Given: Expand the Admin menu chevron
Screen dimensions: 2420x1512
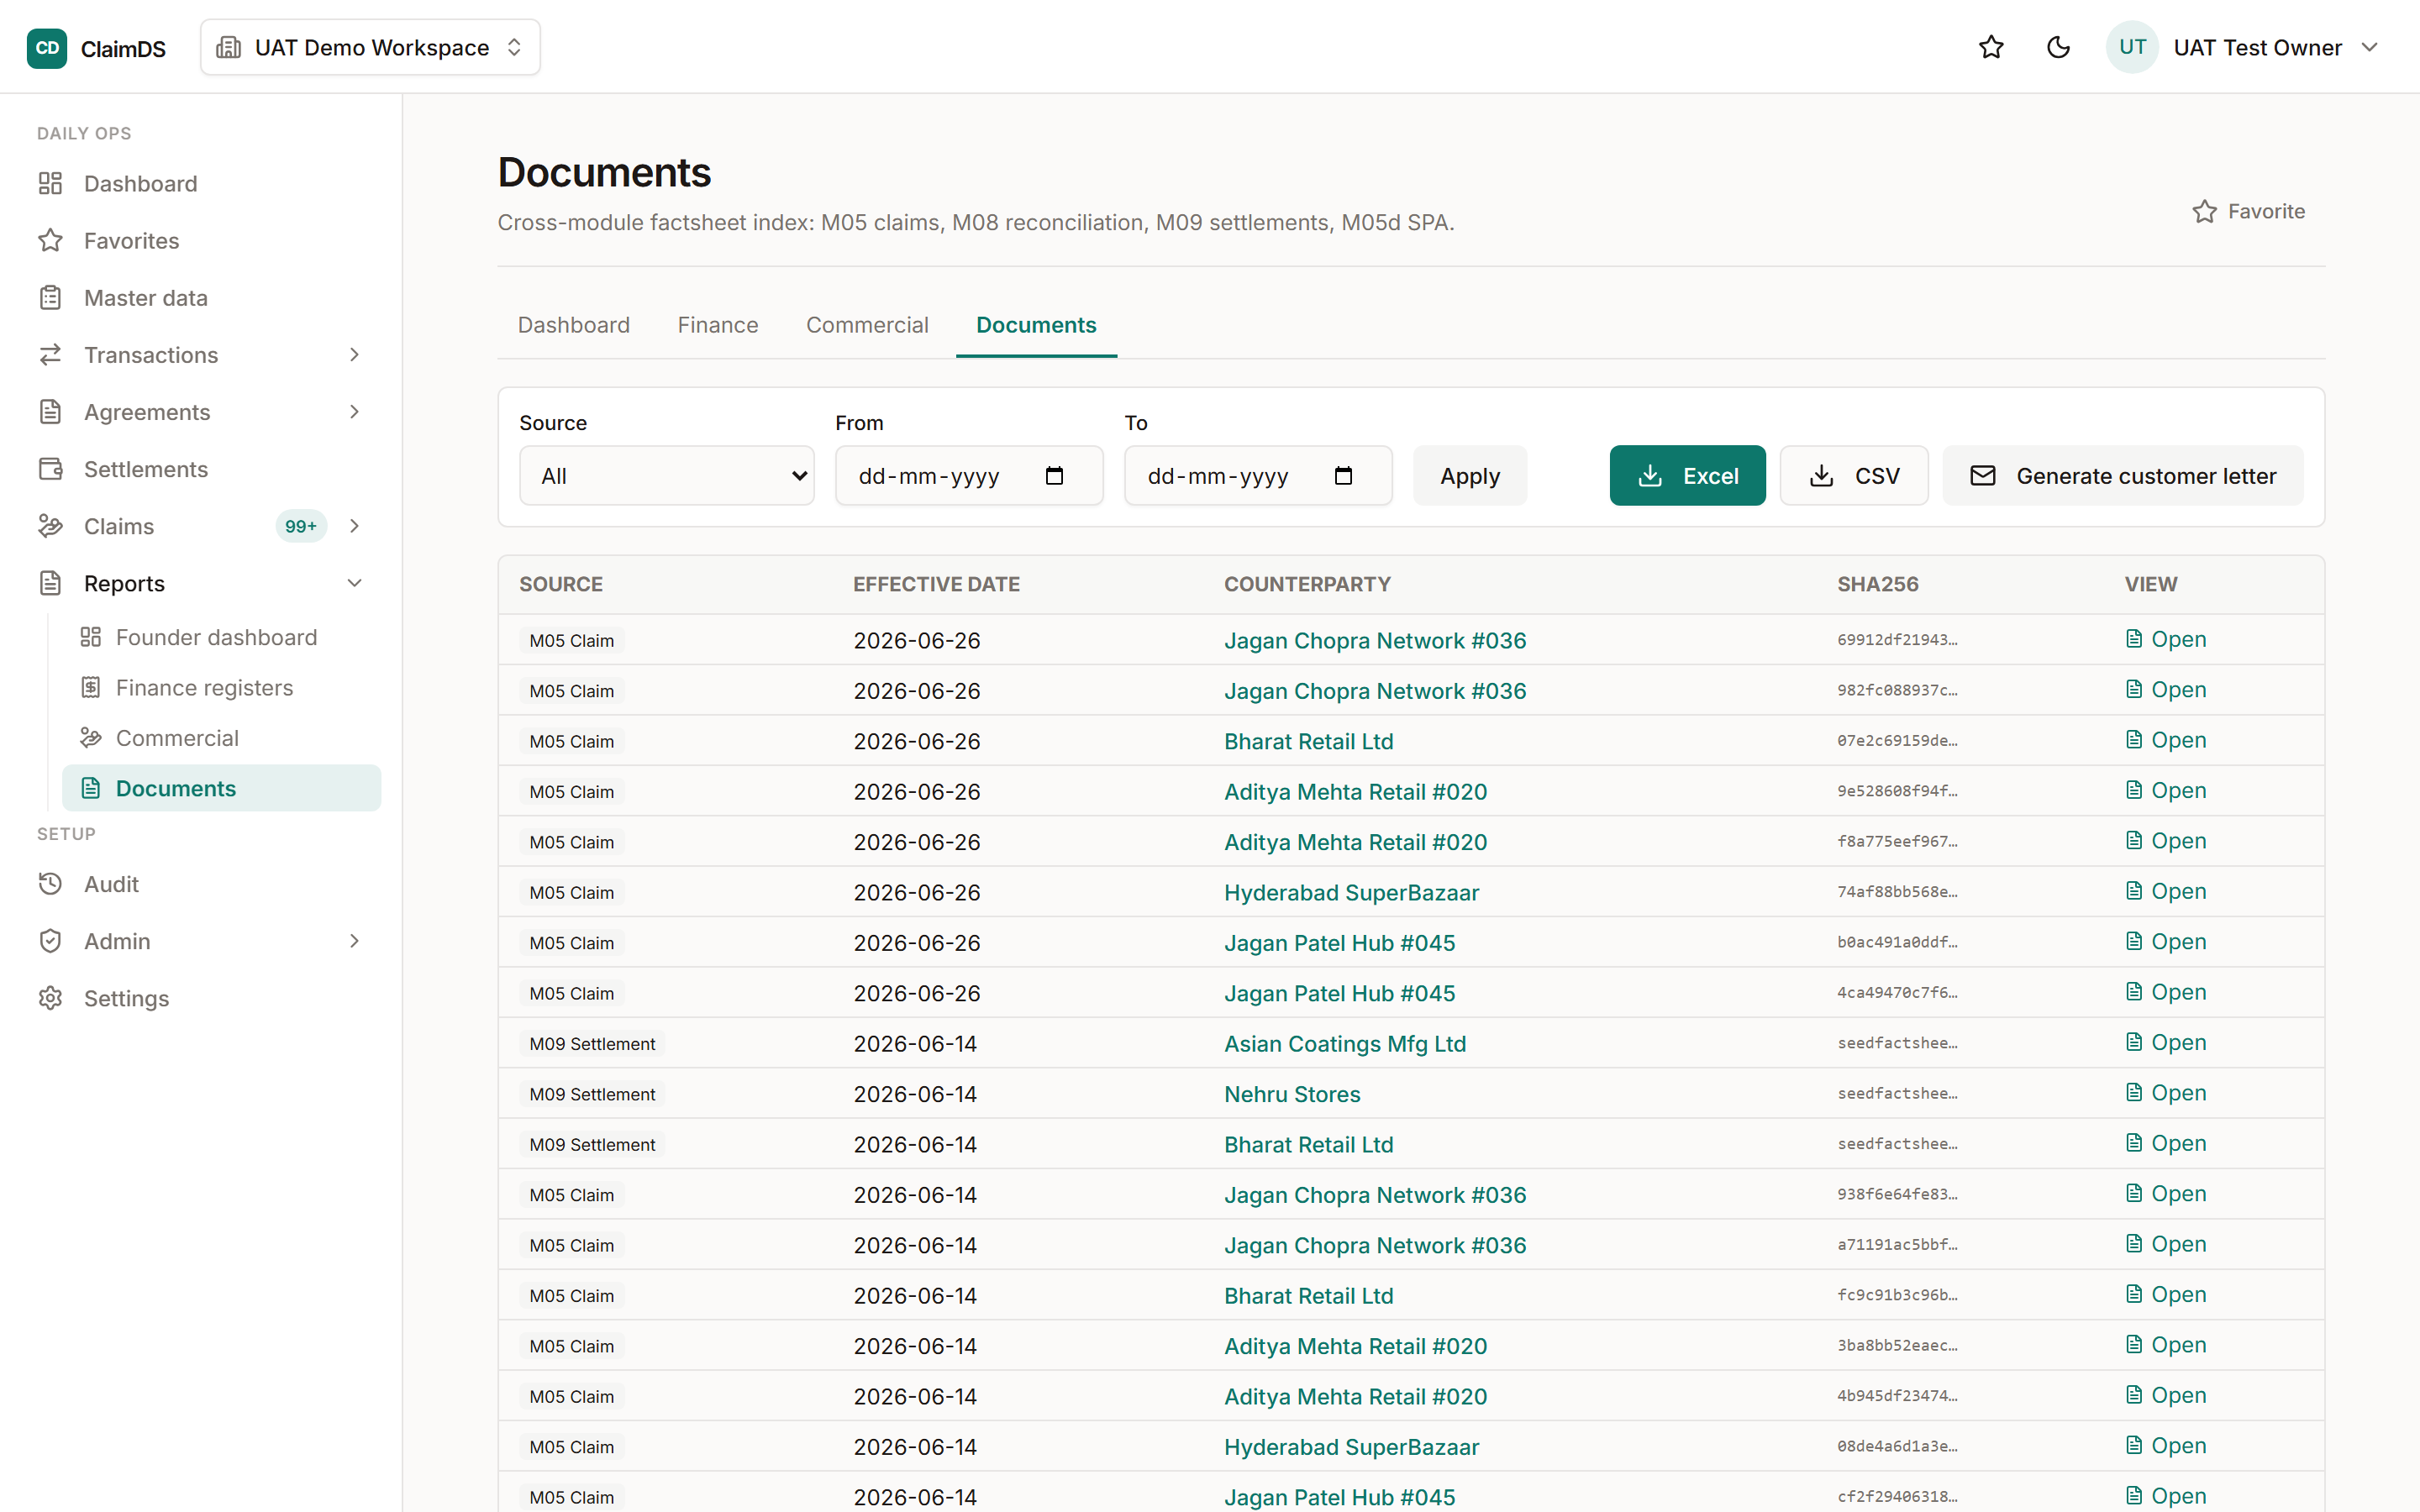Looking at the screenshot, I should pyautogui.click(x=354, y=940).
